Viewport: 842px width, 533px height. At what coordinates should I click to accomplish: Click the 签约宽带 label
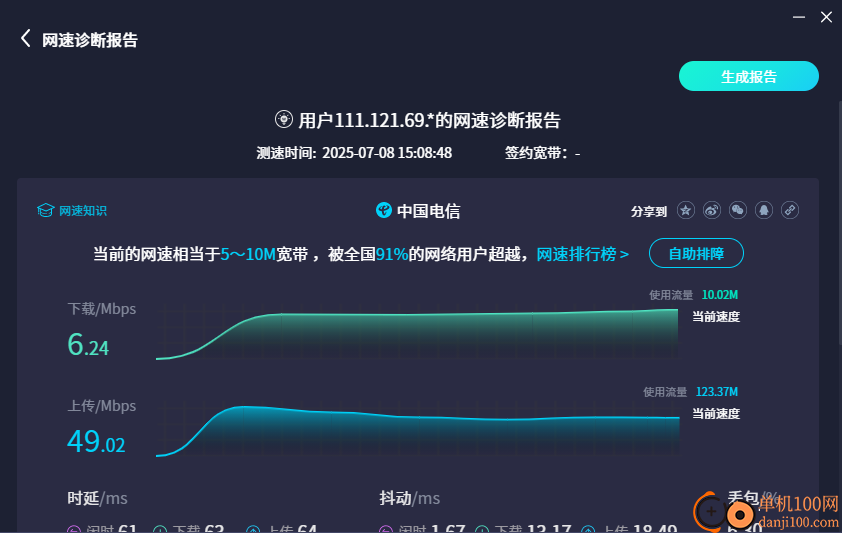pyautogui.click(x=536, y=153)
